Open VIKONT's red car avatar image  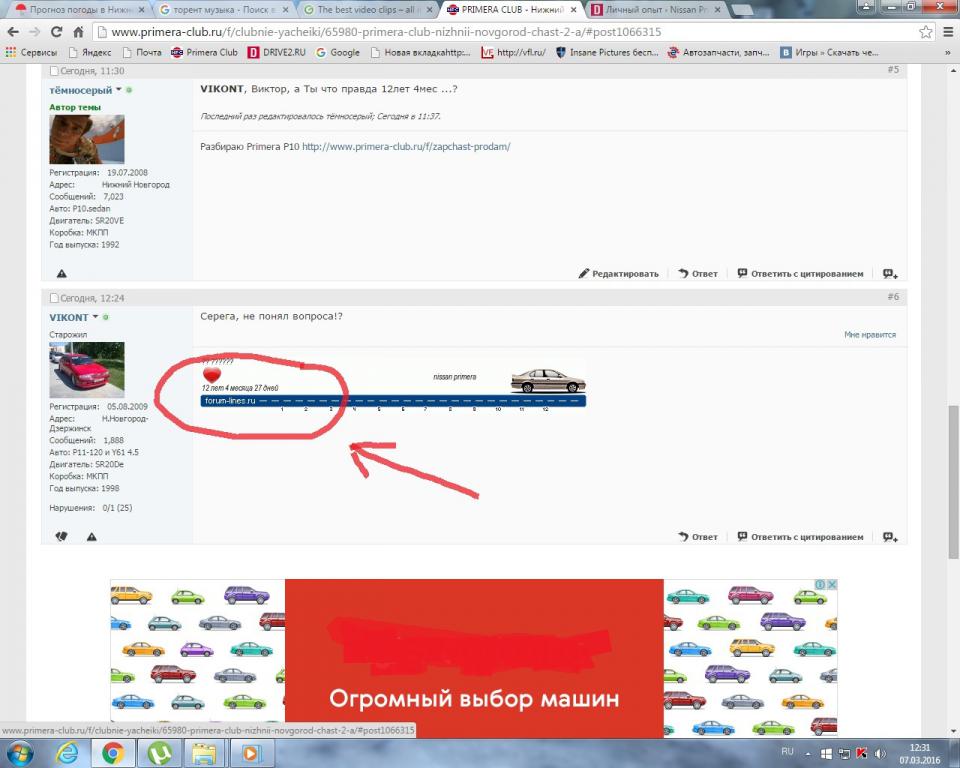tap(86, 370)
